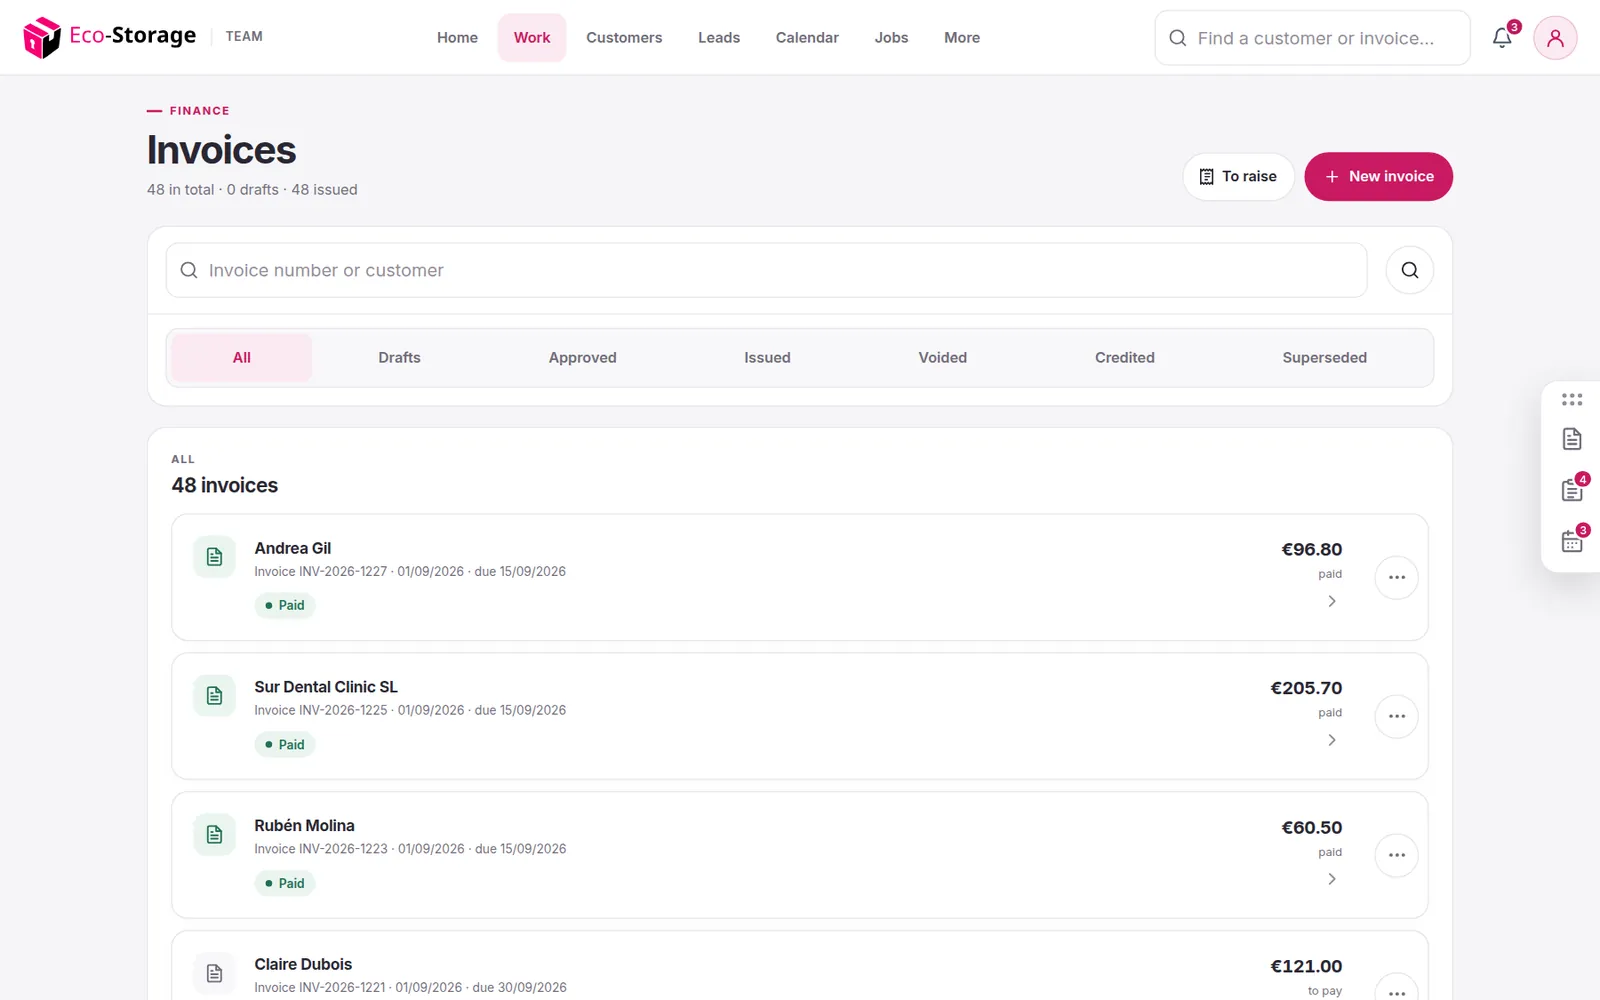The image size is (1600, 1000).
Task: Switch to the Drafts tab
Action: click(x=399, y=358)
